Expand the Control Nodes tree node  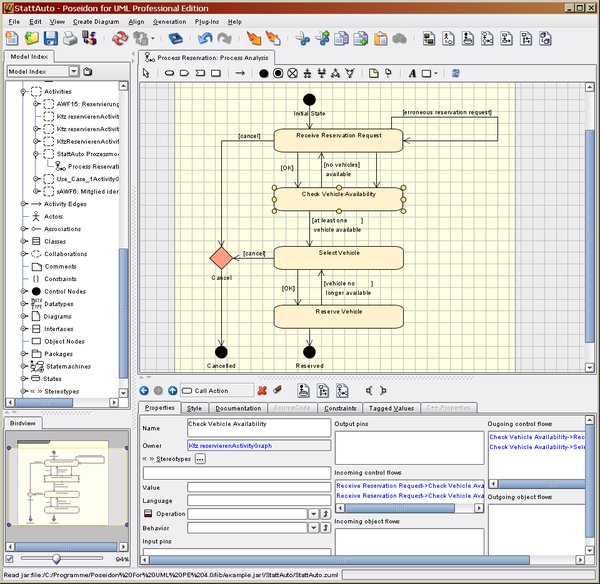coord(23,291)
